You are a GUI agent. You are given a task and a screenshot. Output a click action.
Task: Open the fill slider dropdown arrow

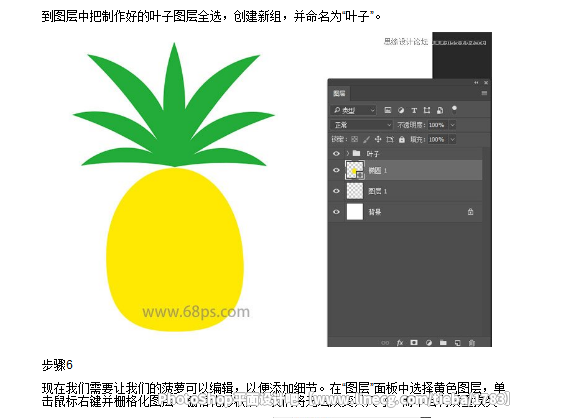pyautogui.click(x=452, y=139)
